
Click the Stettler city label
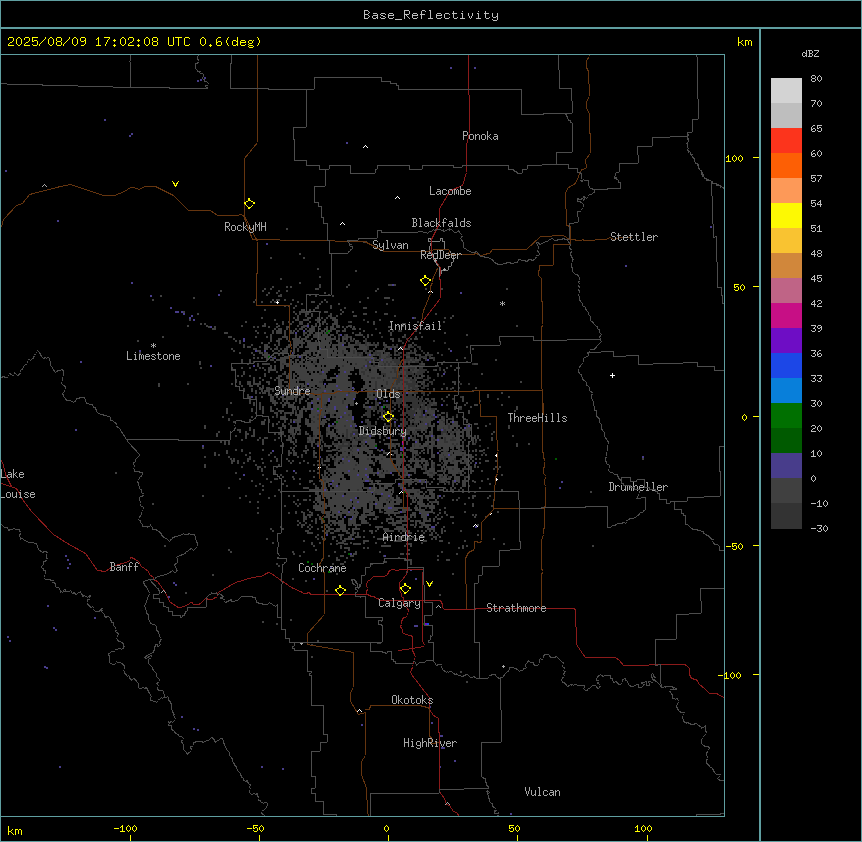[633, 237]
